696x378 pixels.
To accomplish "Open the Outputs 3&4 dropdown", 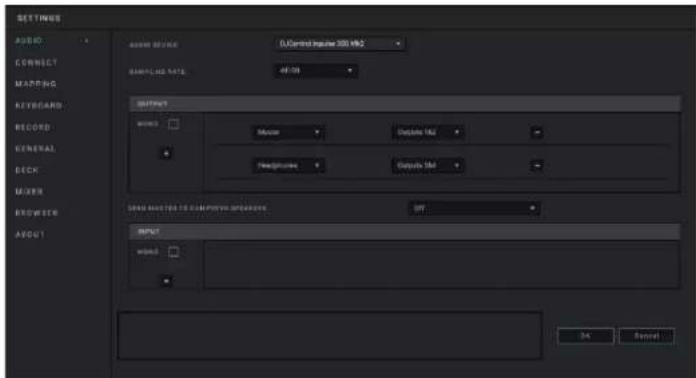I will [428, 165].
